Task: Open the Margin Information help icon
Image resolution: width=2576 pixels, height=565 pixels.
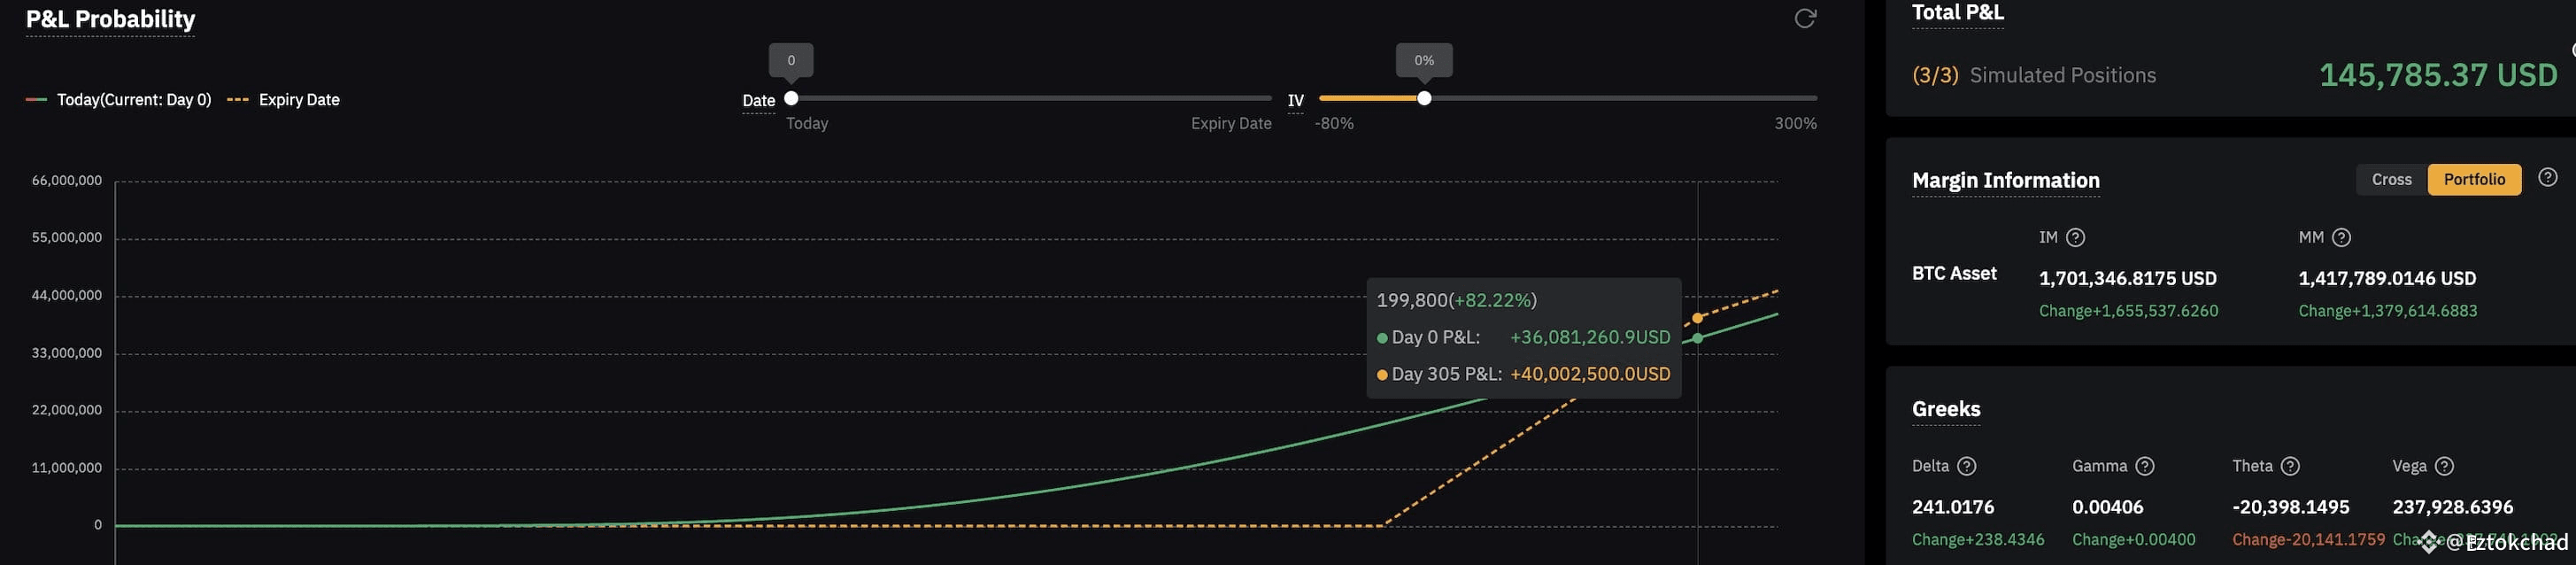Action: [x=2547, y=177]
